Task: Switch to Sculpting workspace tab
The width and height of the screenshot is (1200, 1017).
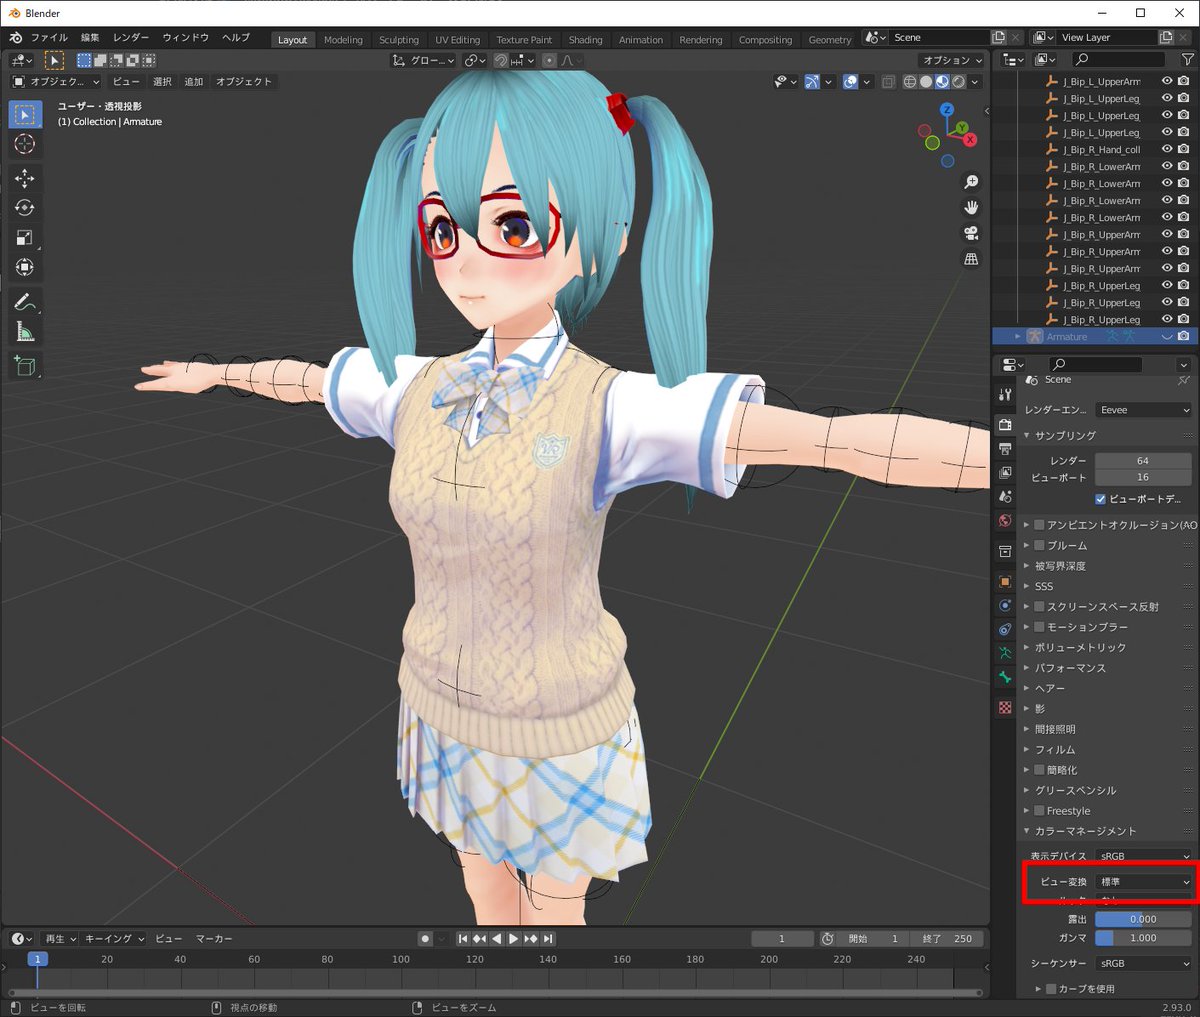Action: pyautogui.click(x=399, y=40)
